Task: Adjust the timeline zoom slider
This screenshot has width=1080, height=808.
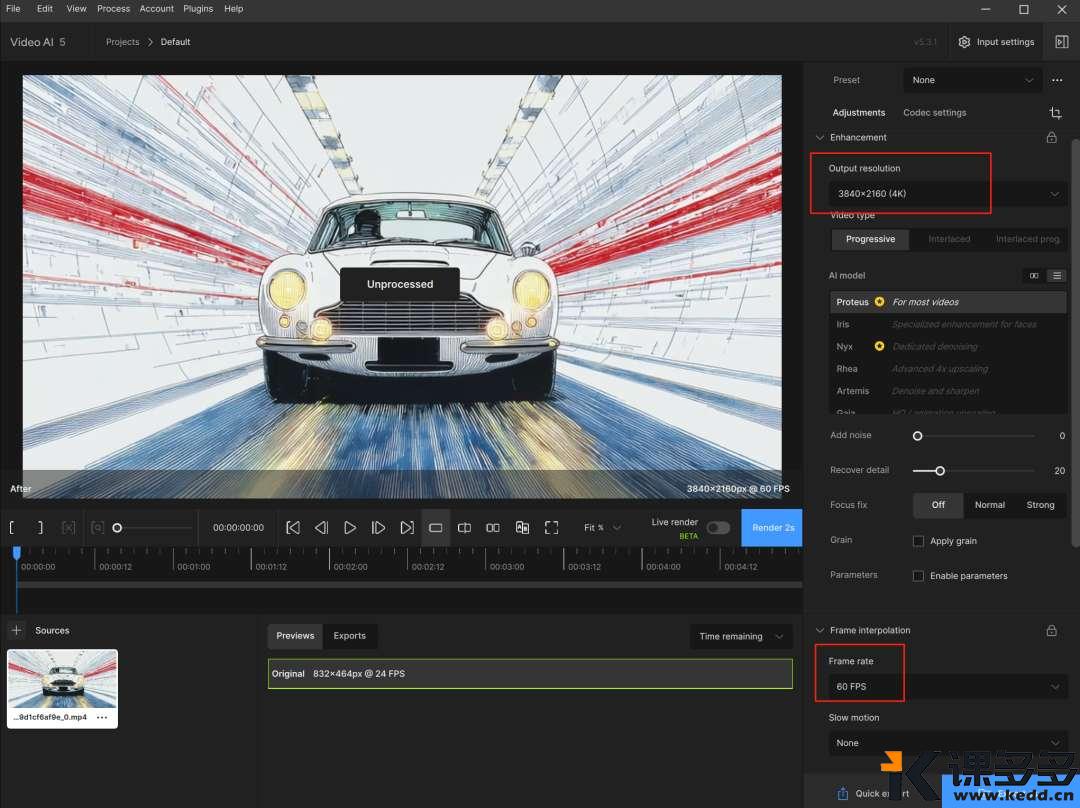Action: tap(117, 528)
